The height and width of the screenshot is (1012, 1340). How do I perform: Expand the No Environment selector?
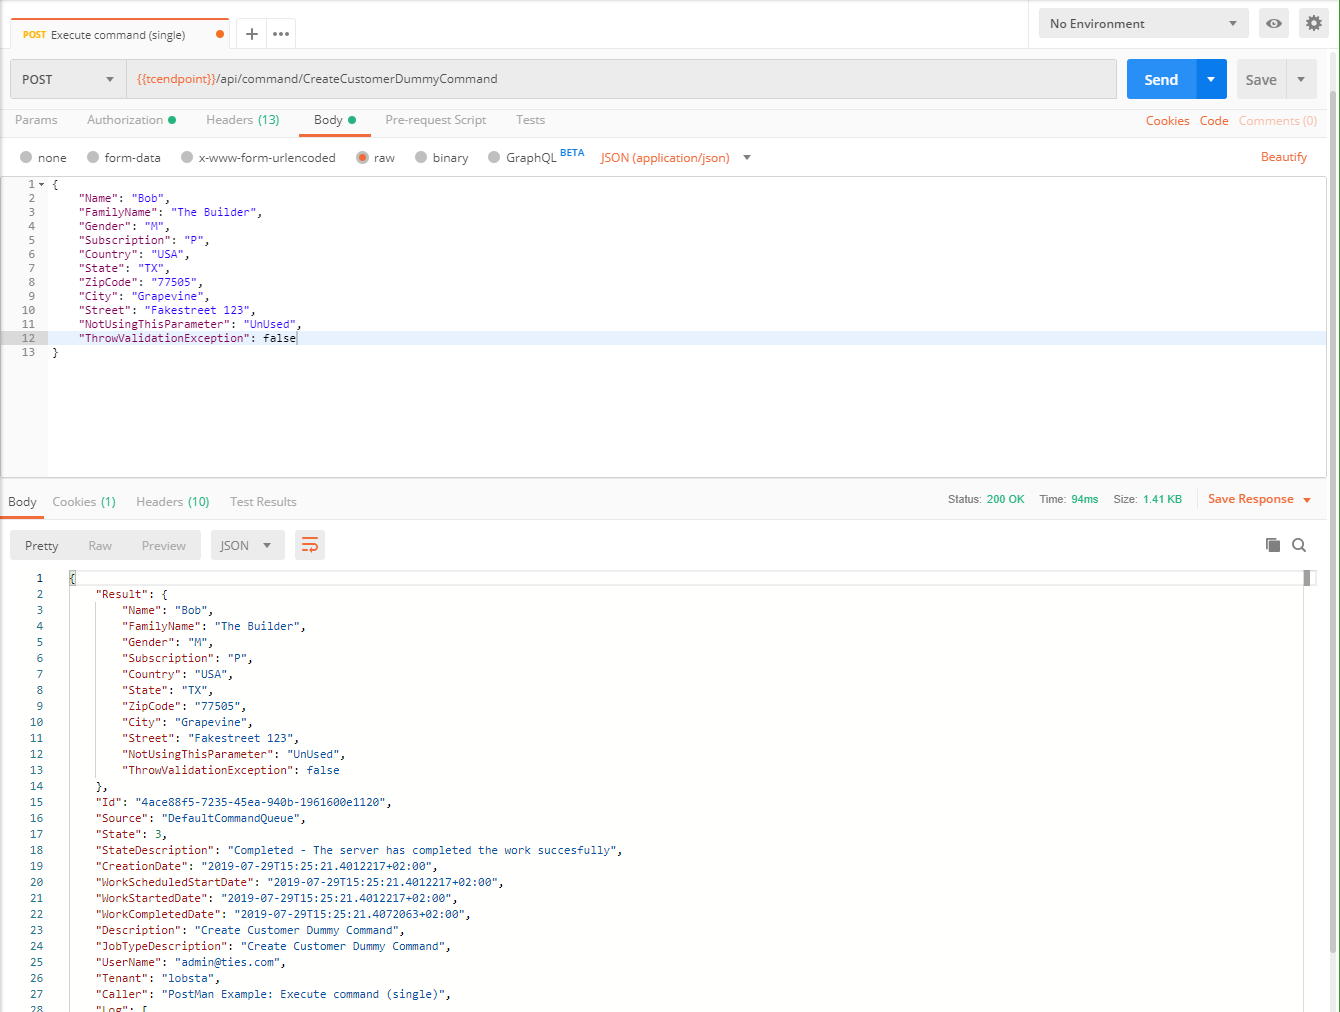coord(1143,23)
